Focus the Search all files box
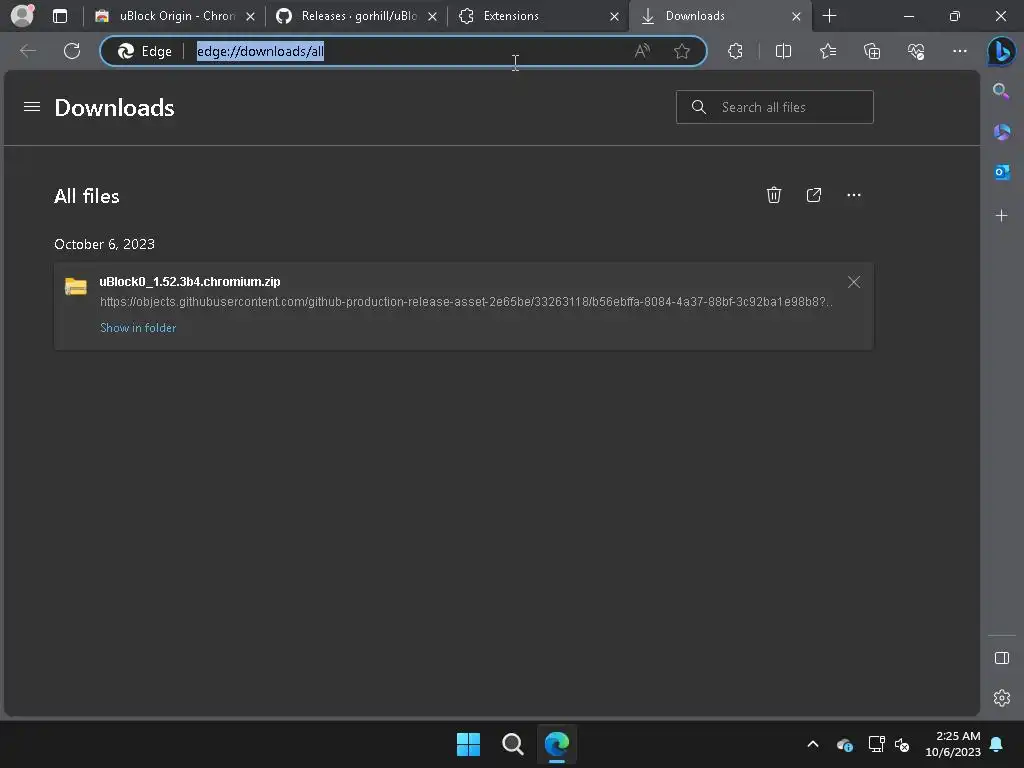 775,107
